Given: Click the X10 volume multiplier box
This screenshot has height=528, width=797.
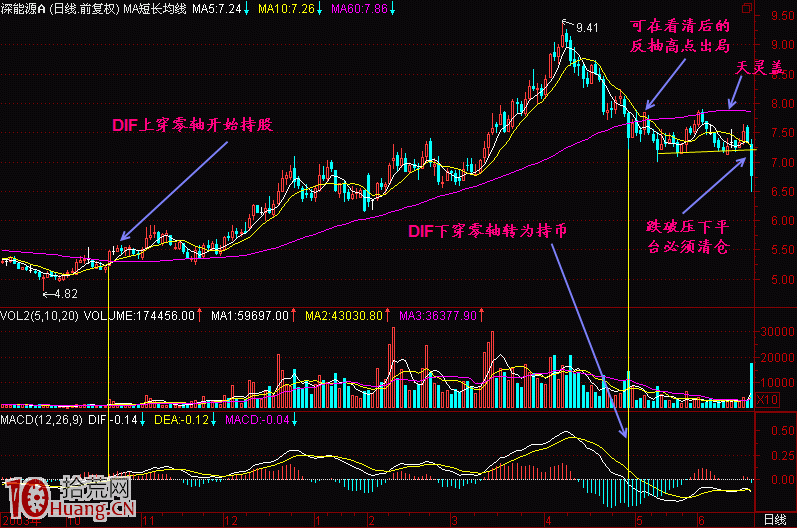Looking at the screenshot, I should point(767,399).
